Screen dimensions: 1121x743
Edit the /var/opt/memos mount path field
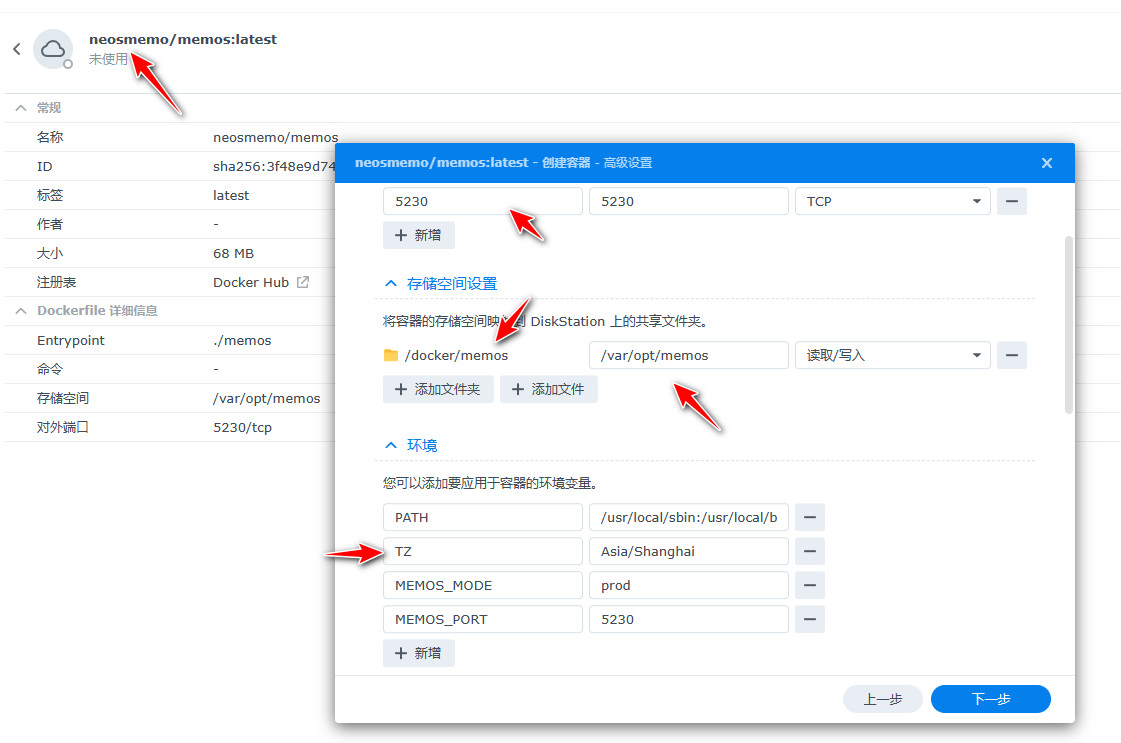click(x=688, y=355)
